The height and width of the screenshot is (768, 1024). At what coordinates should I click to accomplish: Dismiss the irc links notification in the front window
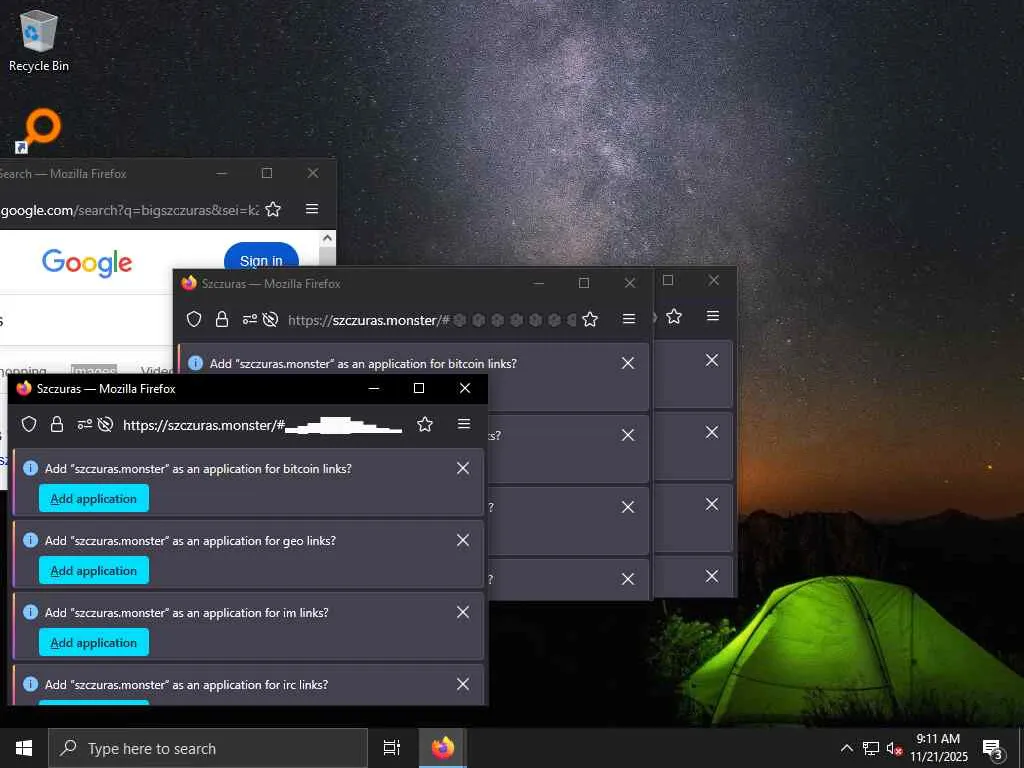click(x=463, y=684)
